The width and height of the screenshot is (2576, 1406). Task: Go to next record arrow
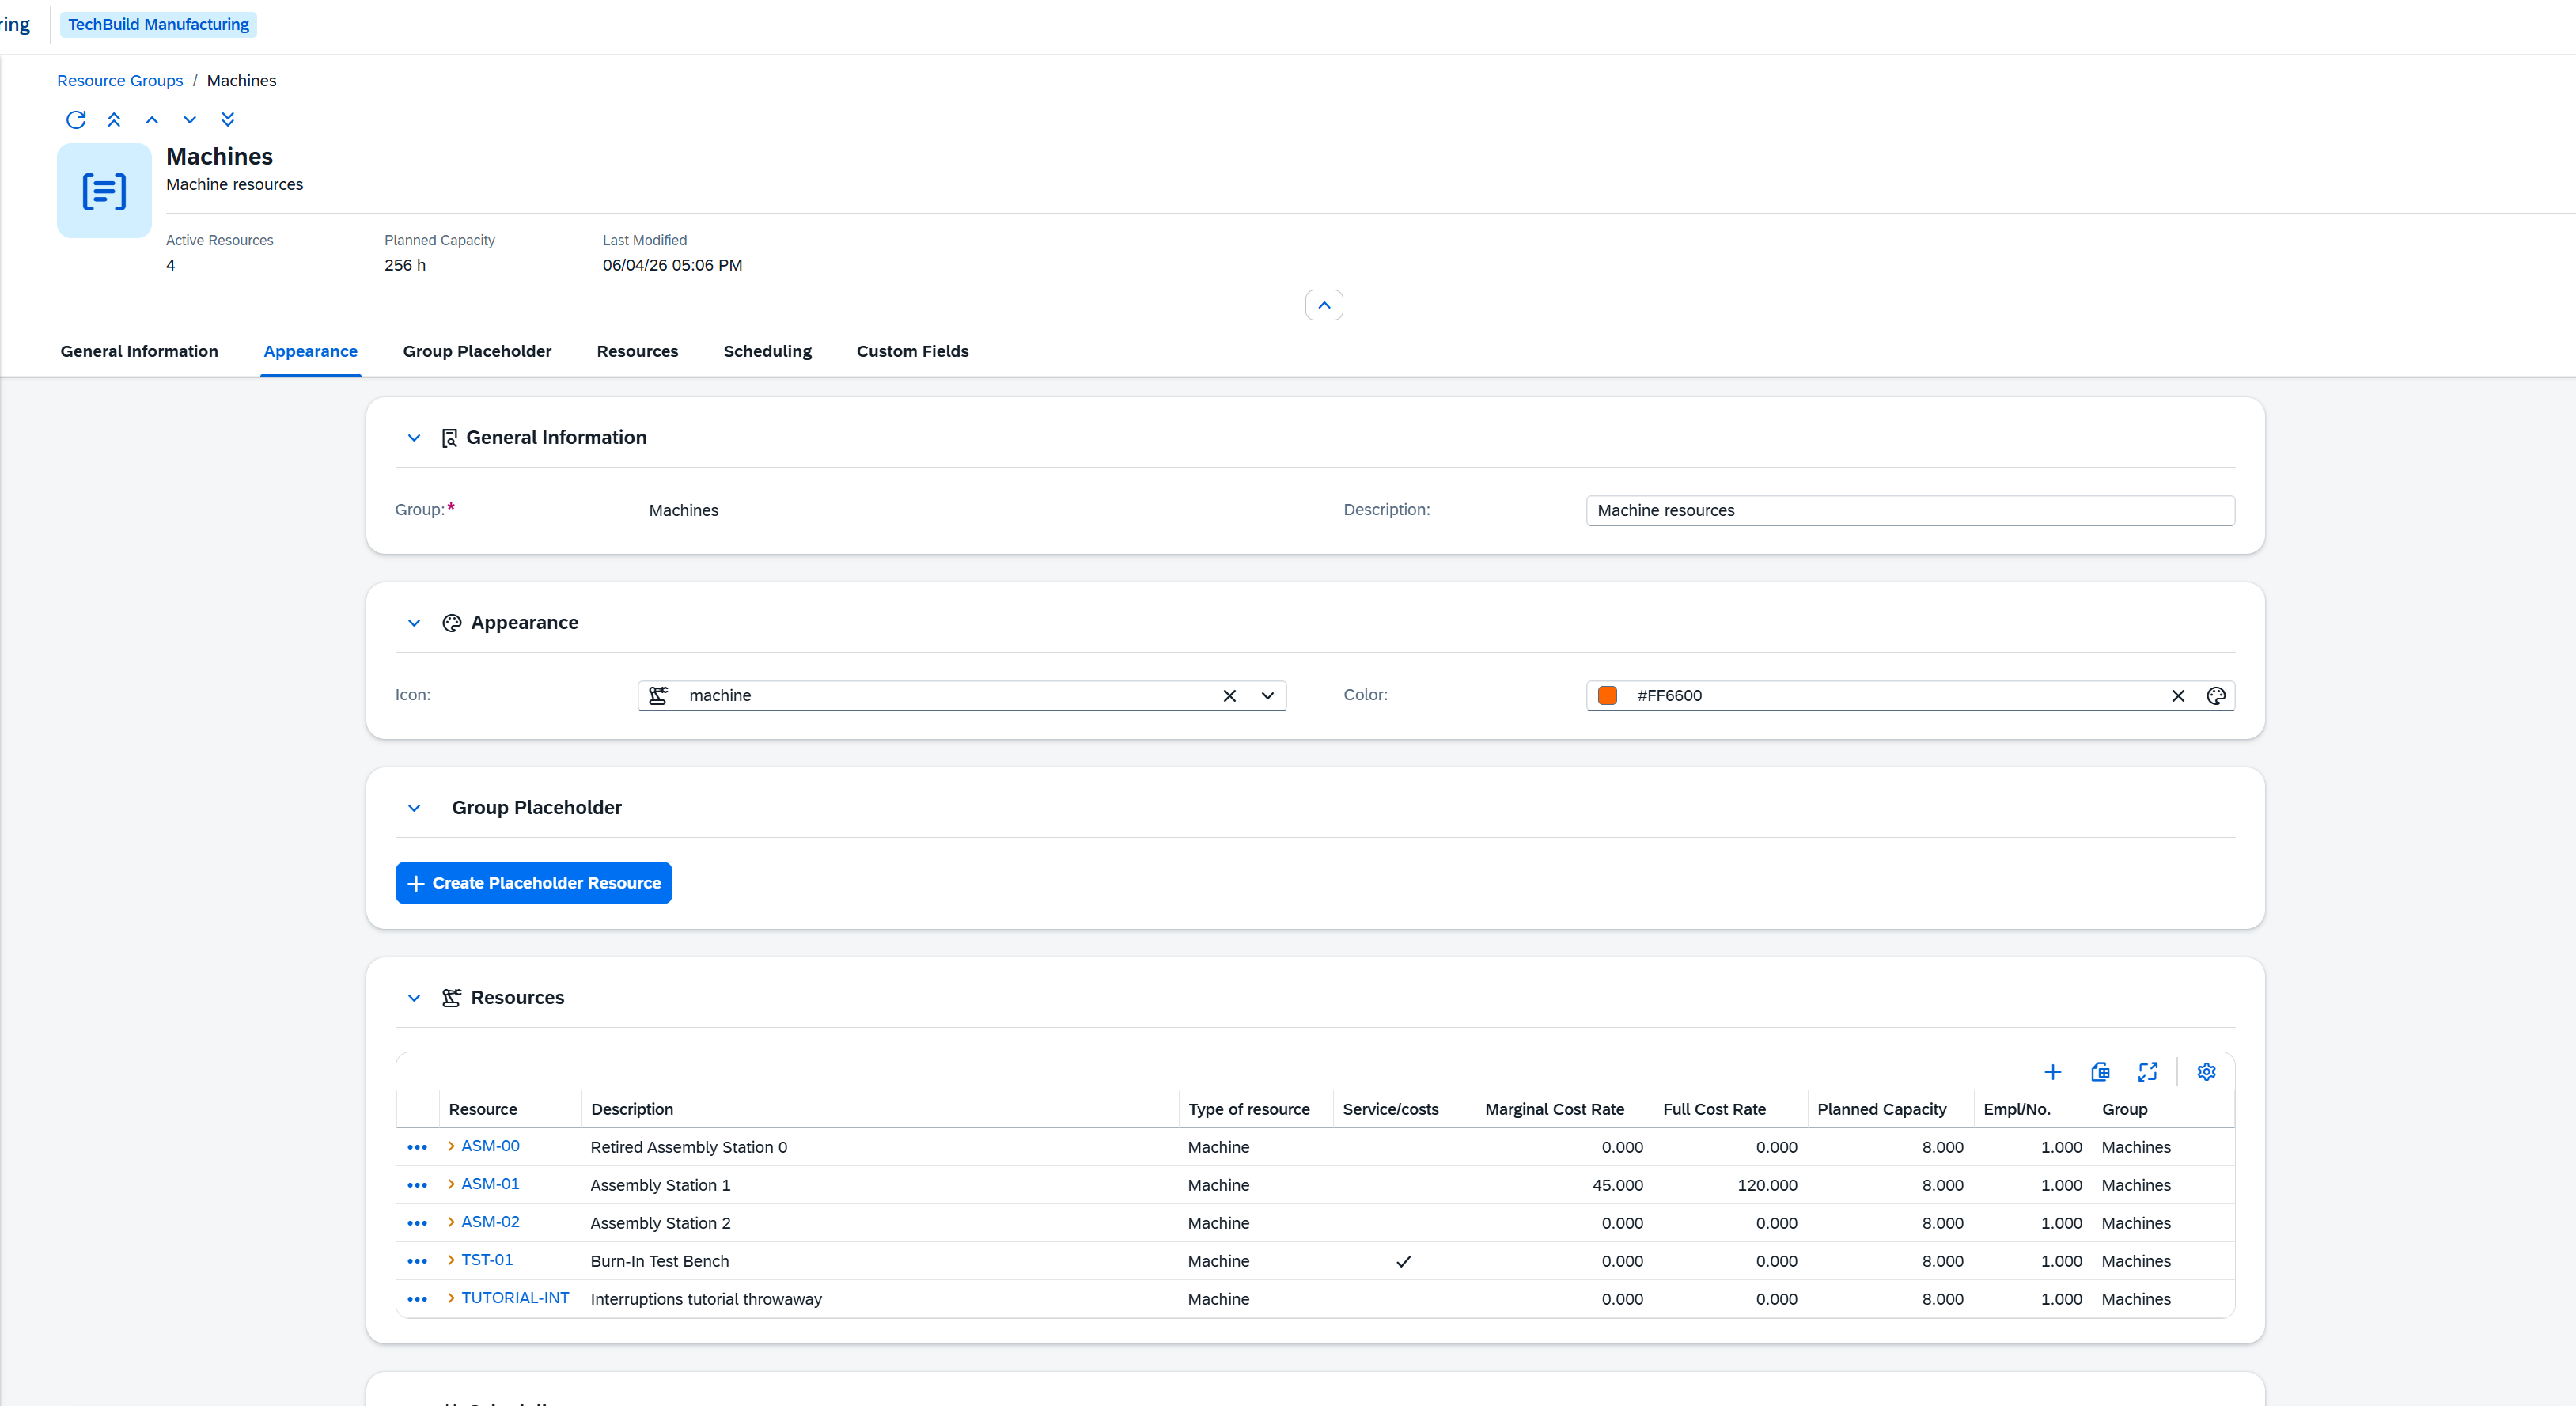click(x=190, y=120)
